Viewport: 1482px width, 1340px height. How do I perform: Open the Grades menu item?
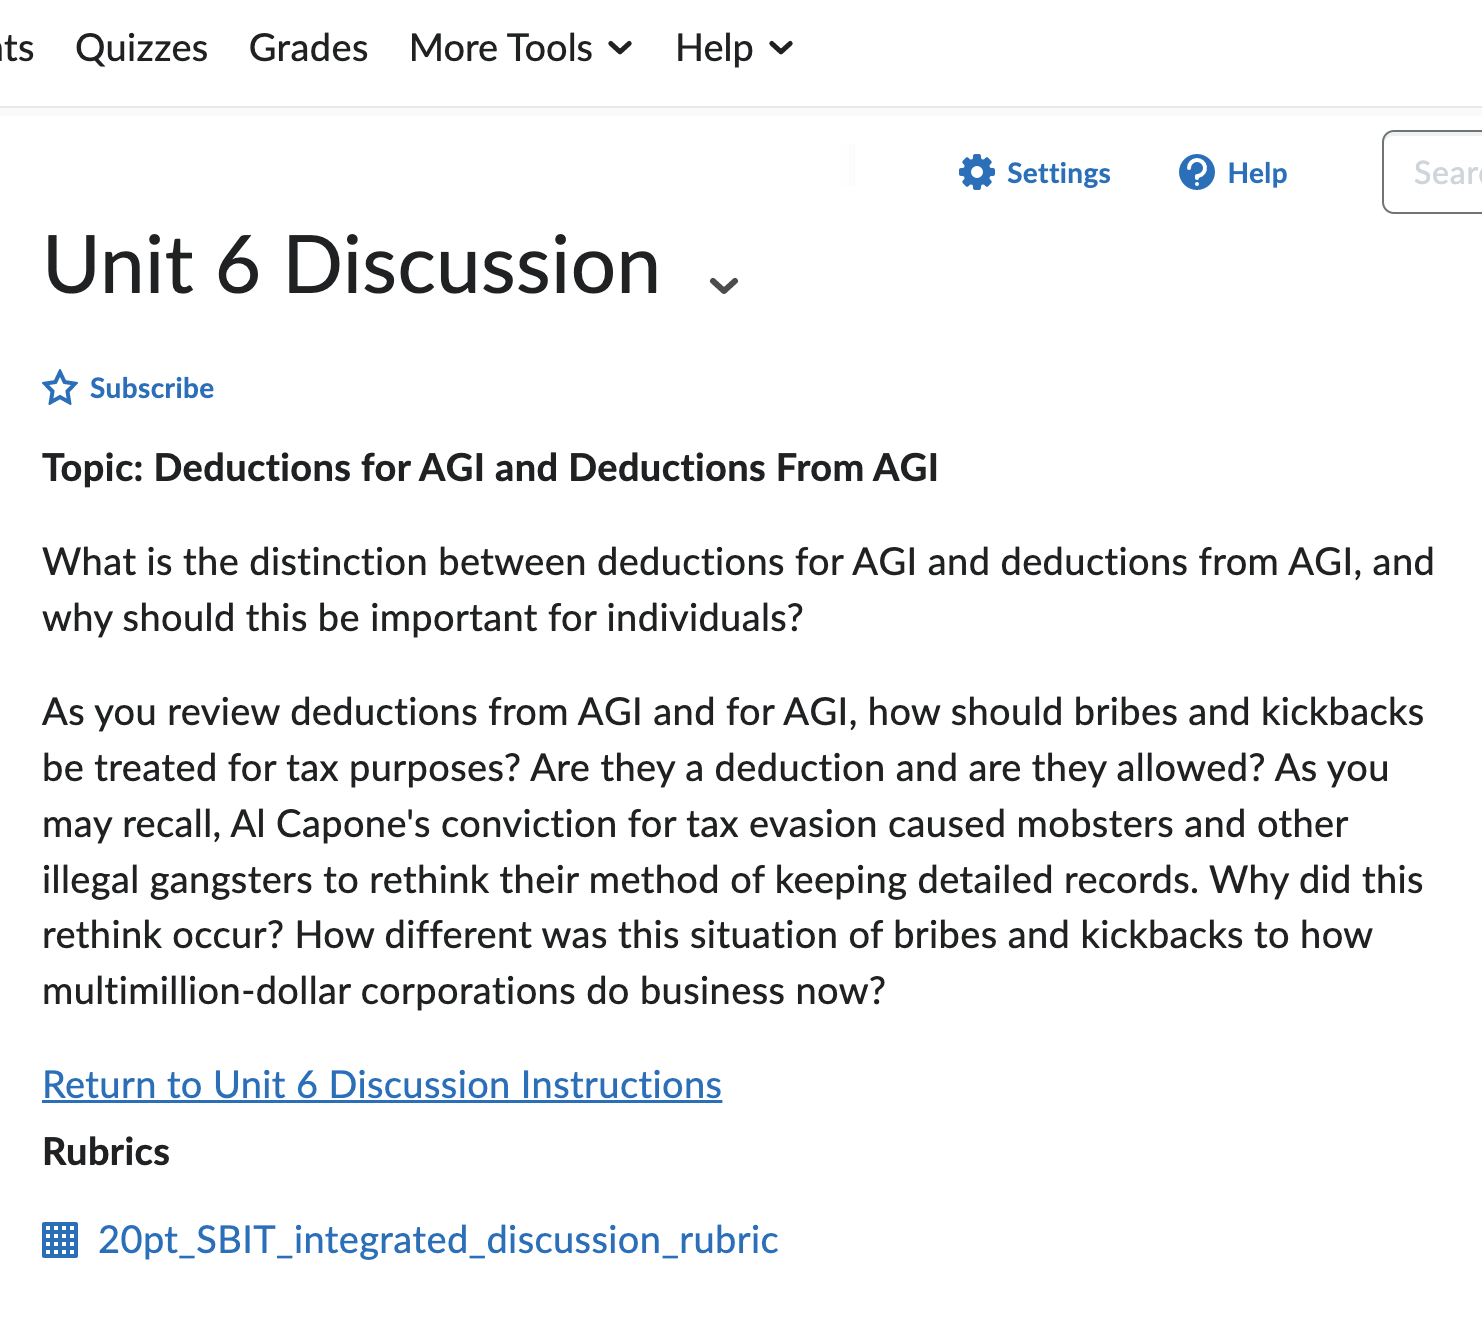coord(308,47)
